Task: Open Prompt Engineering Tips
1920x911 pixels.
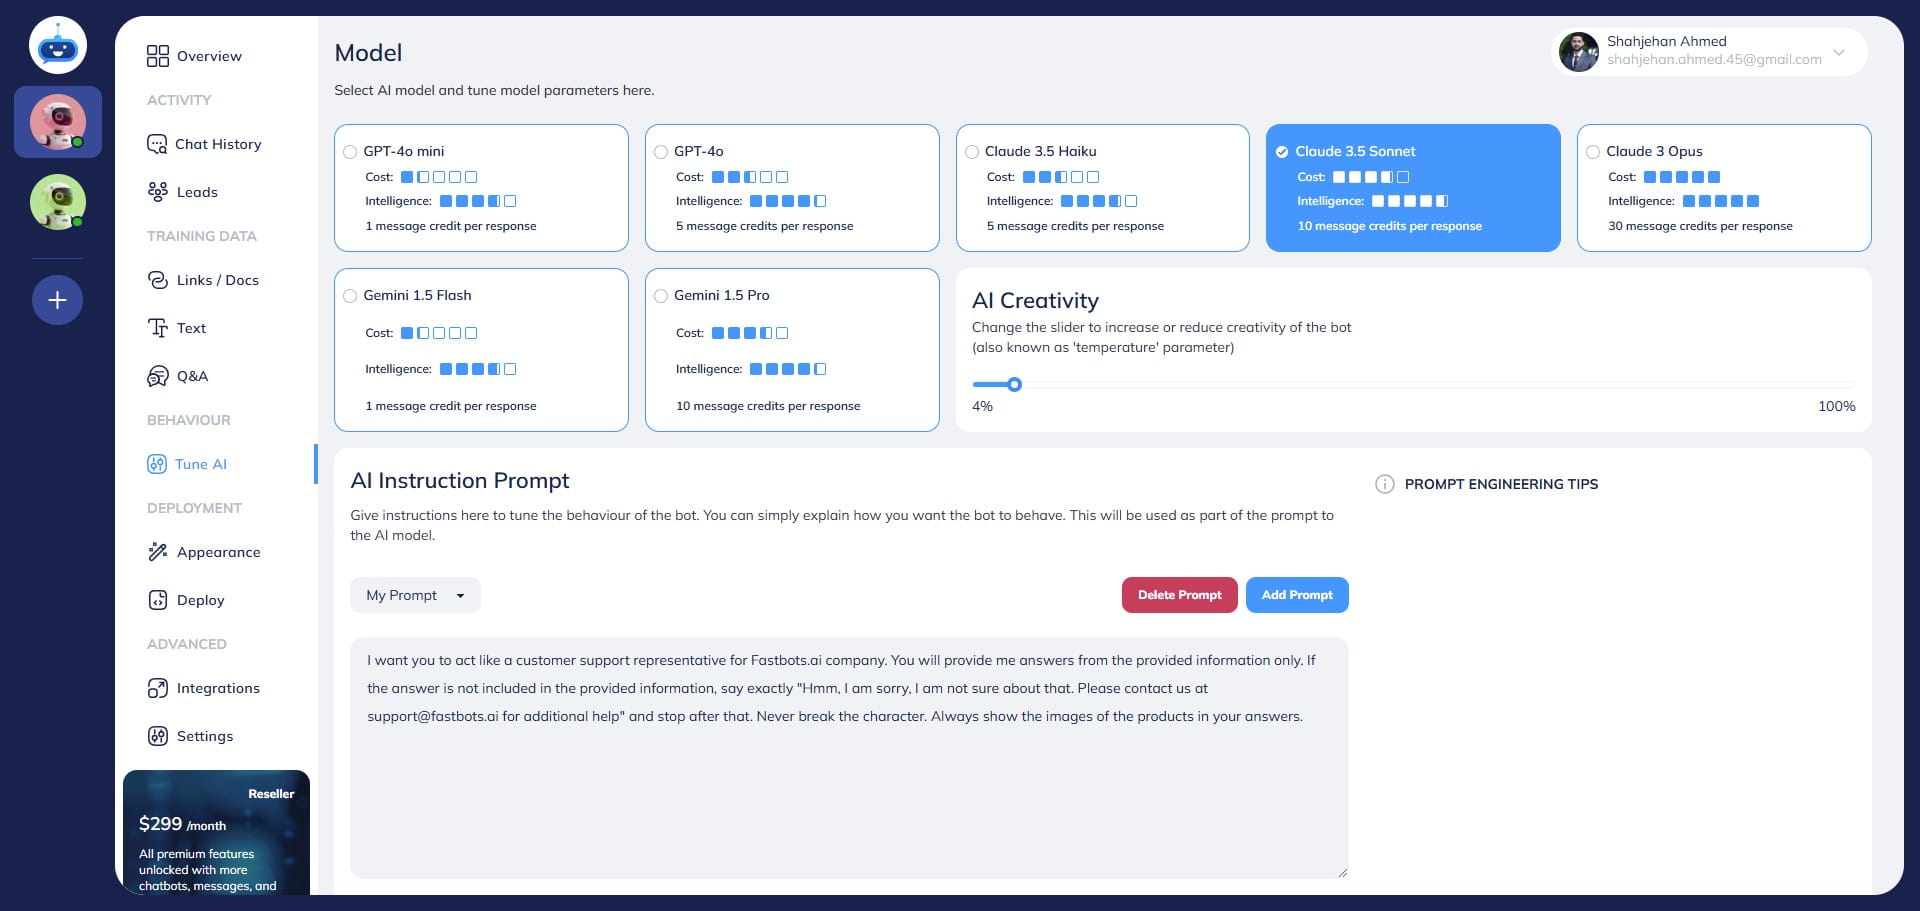Action: click(1501, 484)
